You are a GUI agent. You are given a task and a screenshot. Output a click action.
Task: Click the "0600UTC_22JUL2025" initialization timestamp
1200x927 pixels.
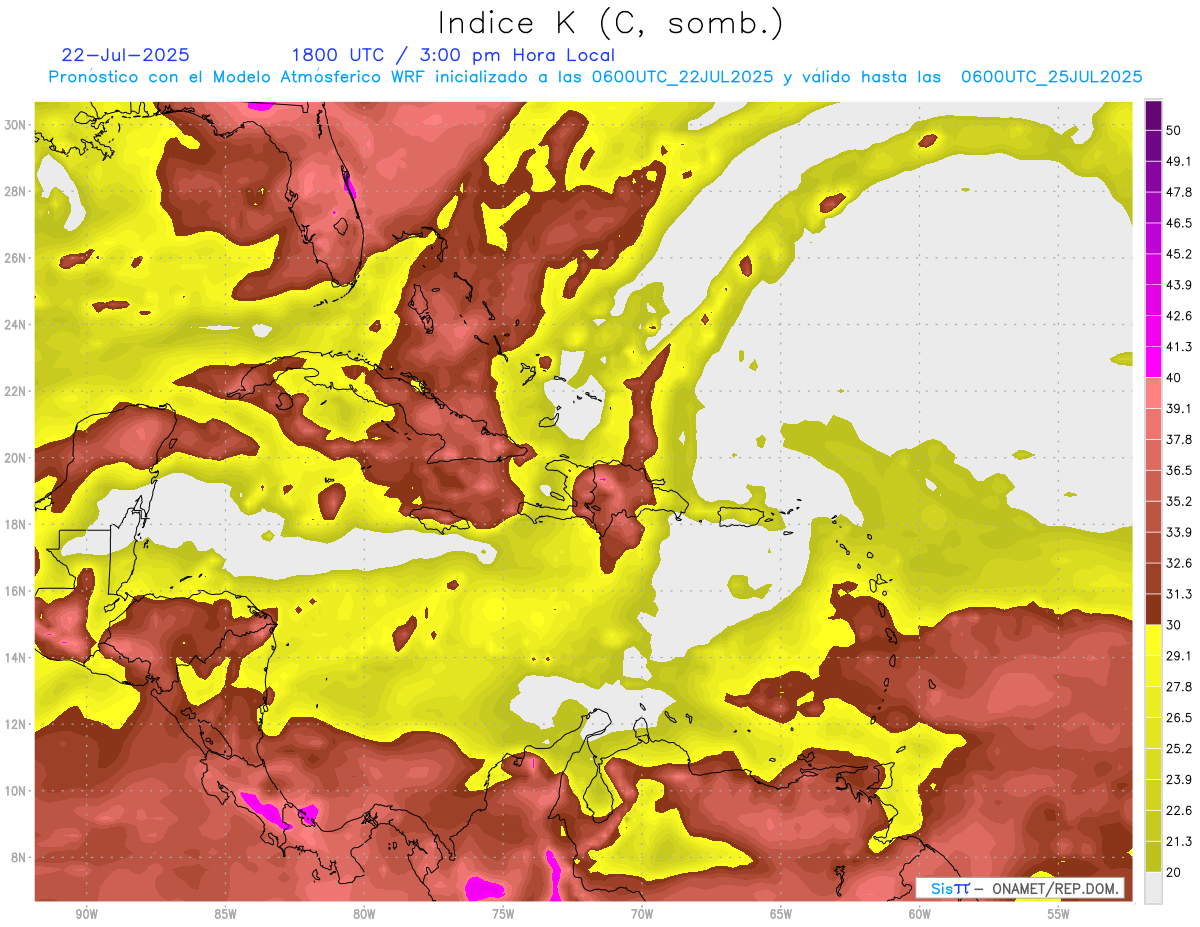coord(682,77)
